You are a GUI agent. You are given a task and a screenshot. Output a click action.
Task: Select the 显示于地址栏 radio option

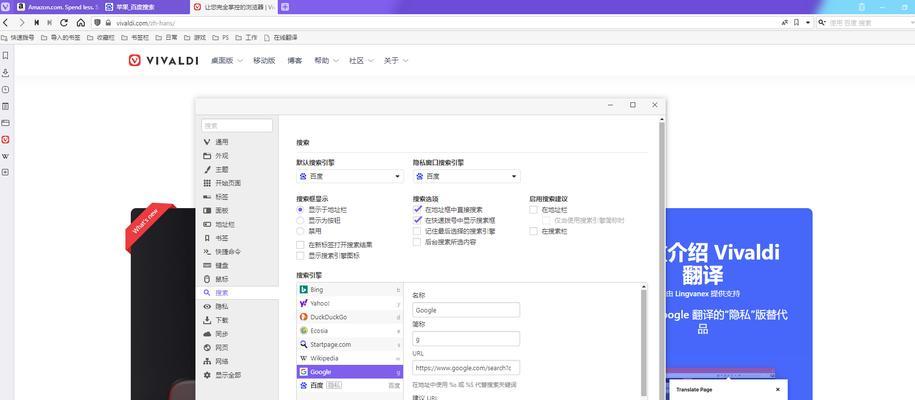pos(300,210)
